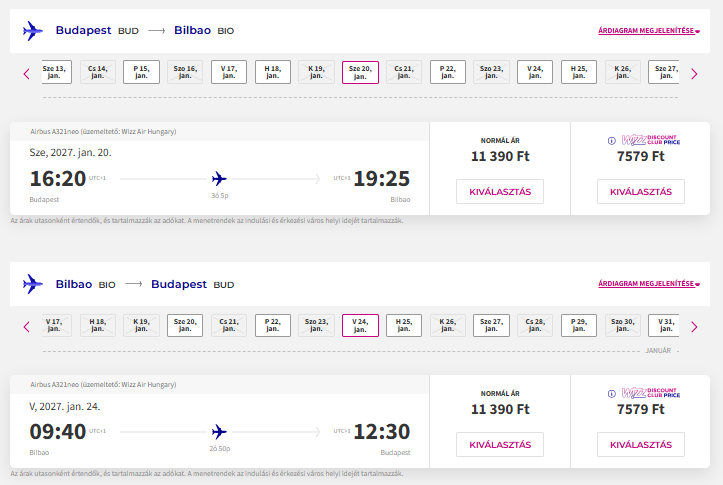Select outbound date P 15, jan.
723x485 pixels.
142,72
